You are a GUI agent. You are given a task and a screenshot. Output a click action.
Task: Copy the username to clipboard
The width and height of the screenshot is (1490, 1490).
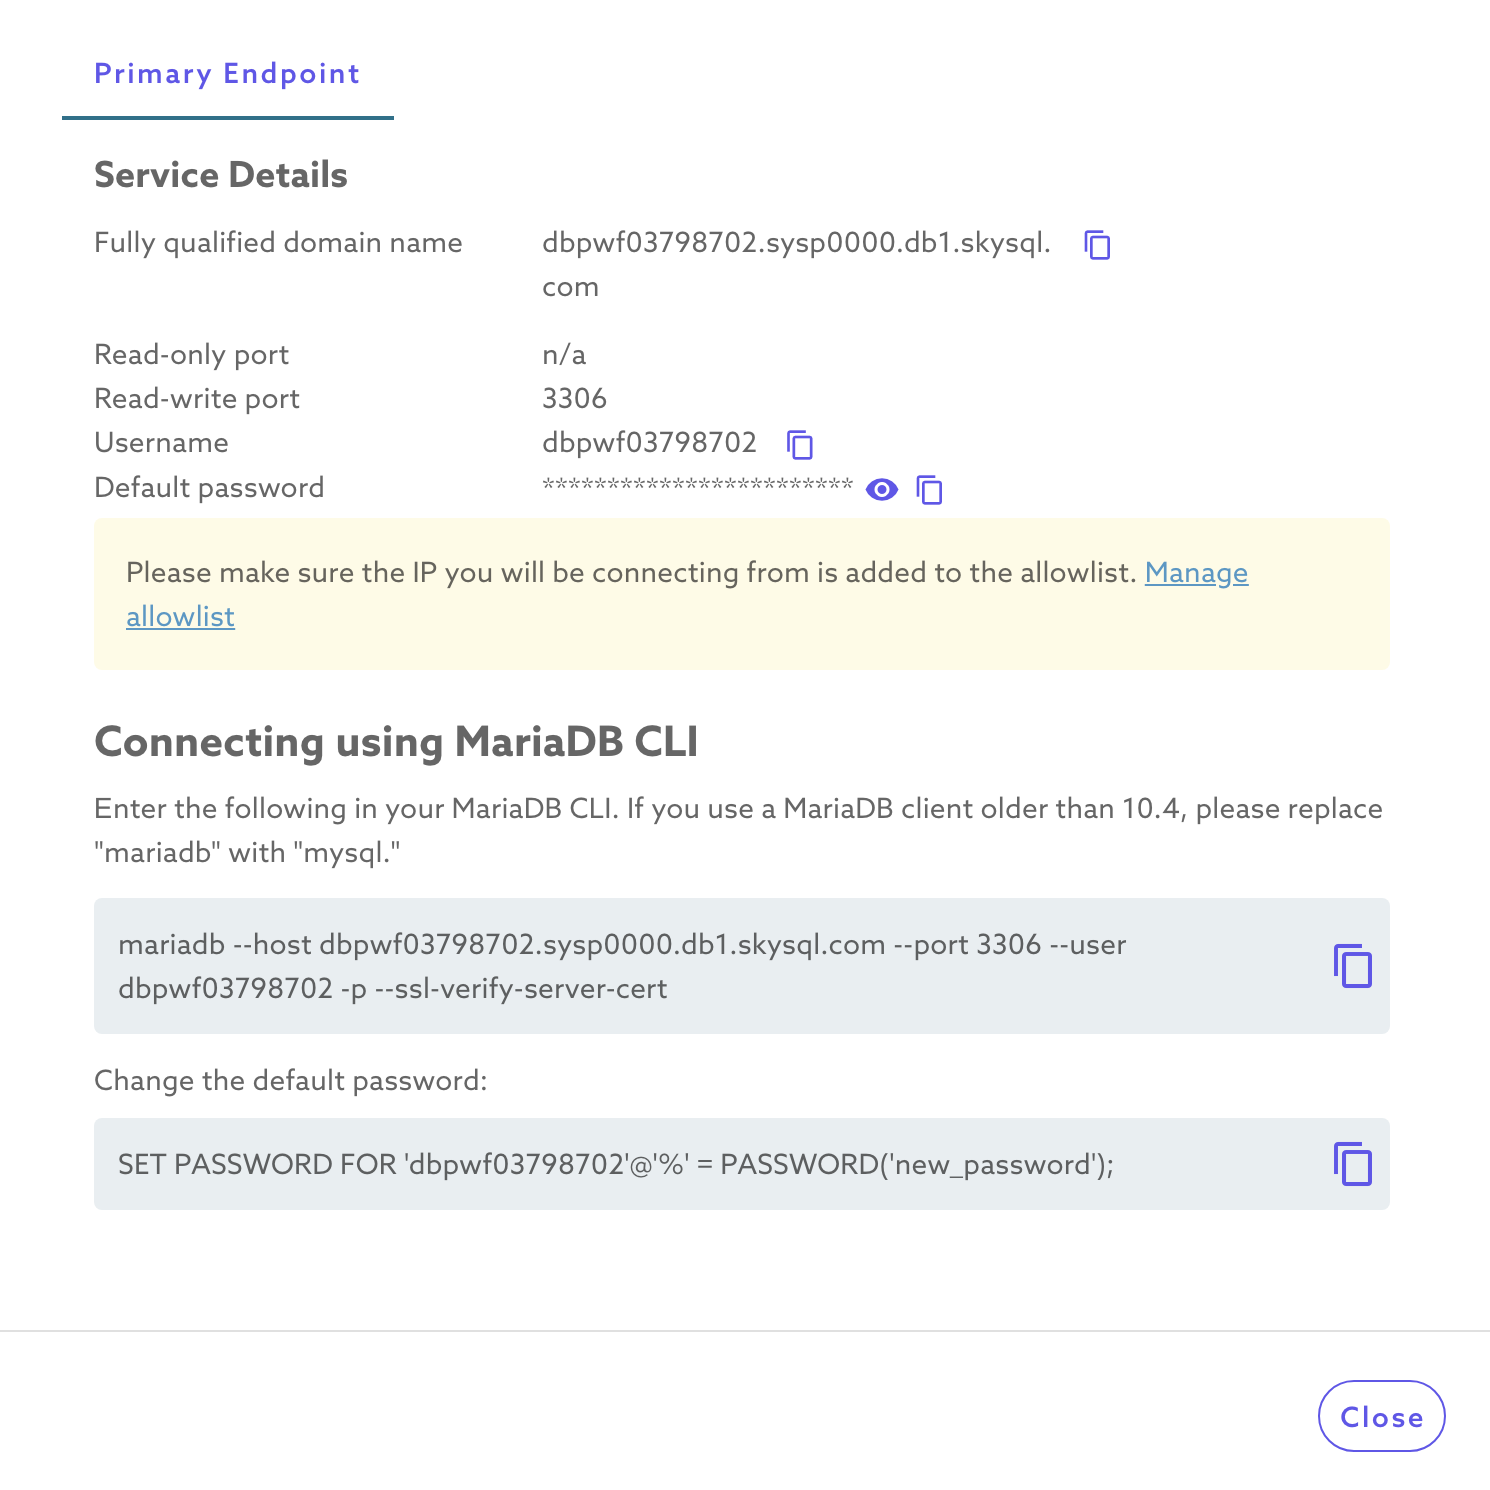coord(800,444)
